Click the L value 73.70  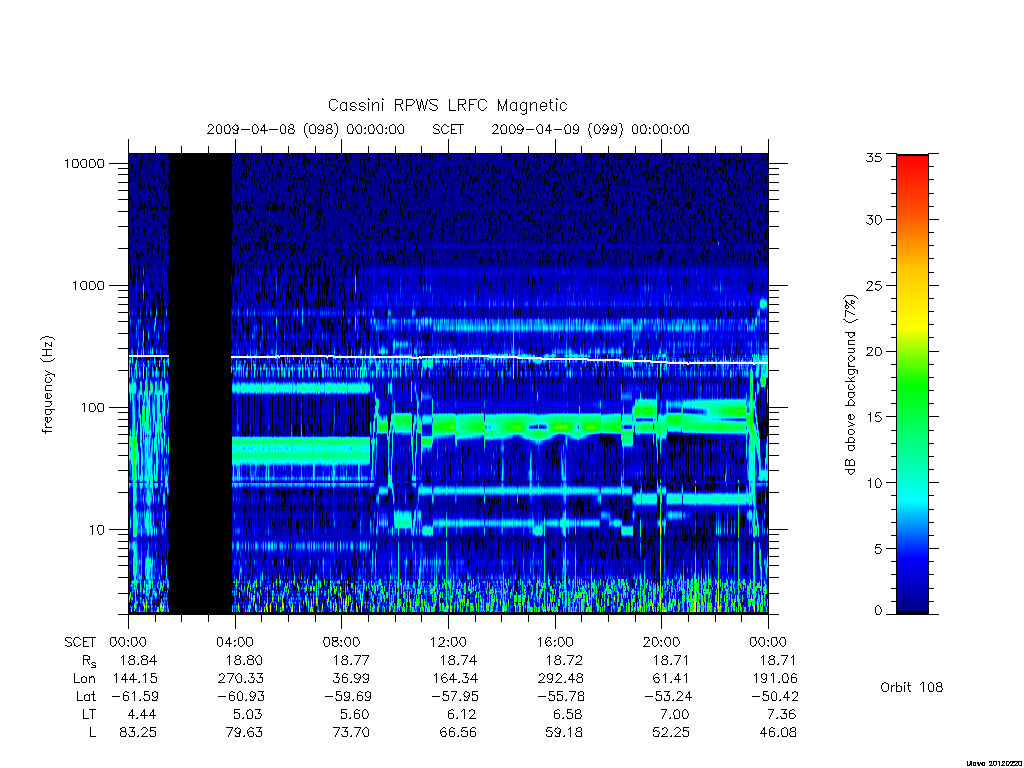click(351, 733)
